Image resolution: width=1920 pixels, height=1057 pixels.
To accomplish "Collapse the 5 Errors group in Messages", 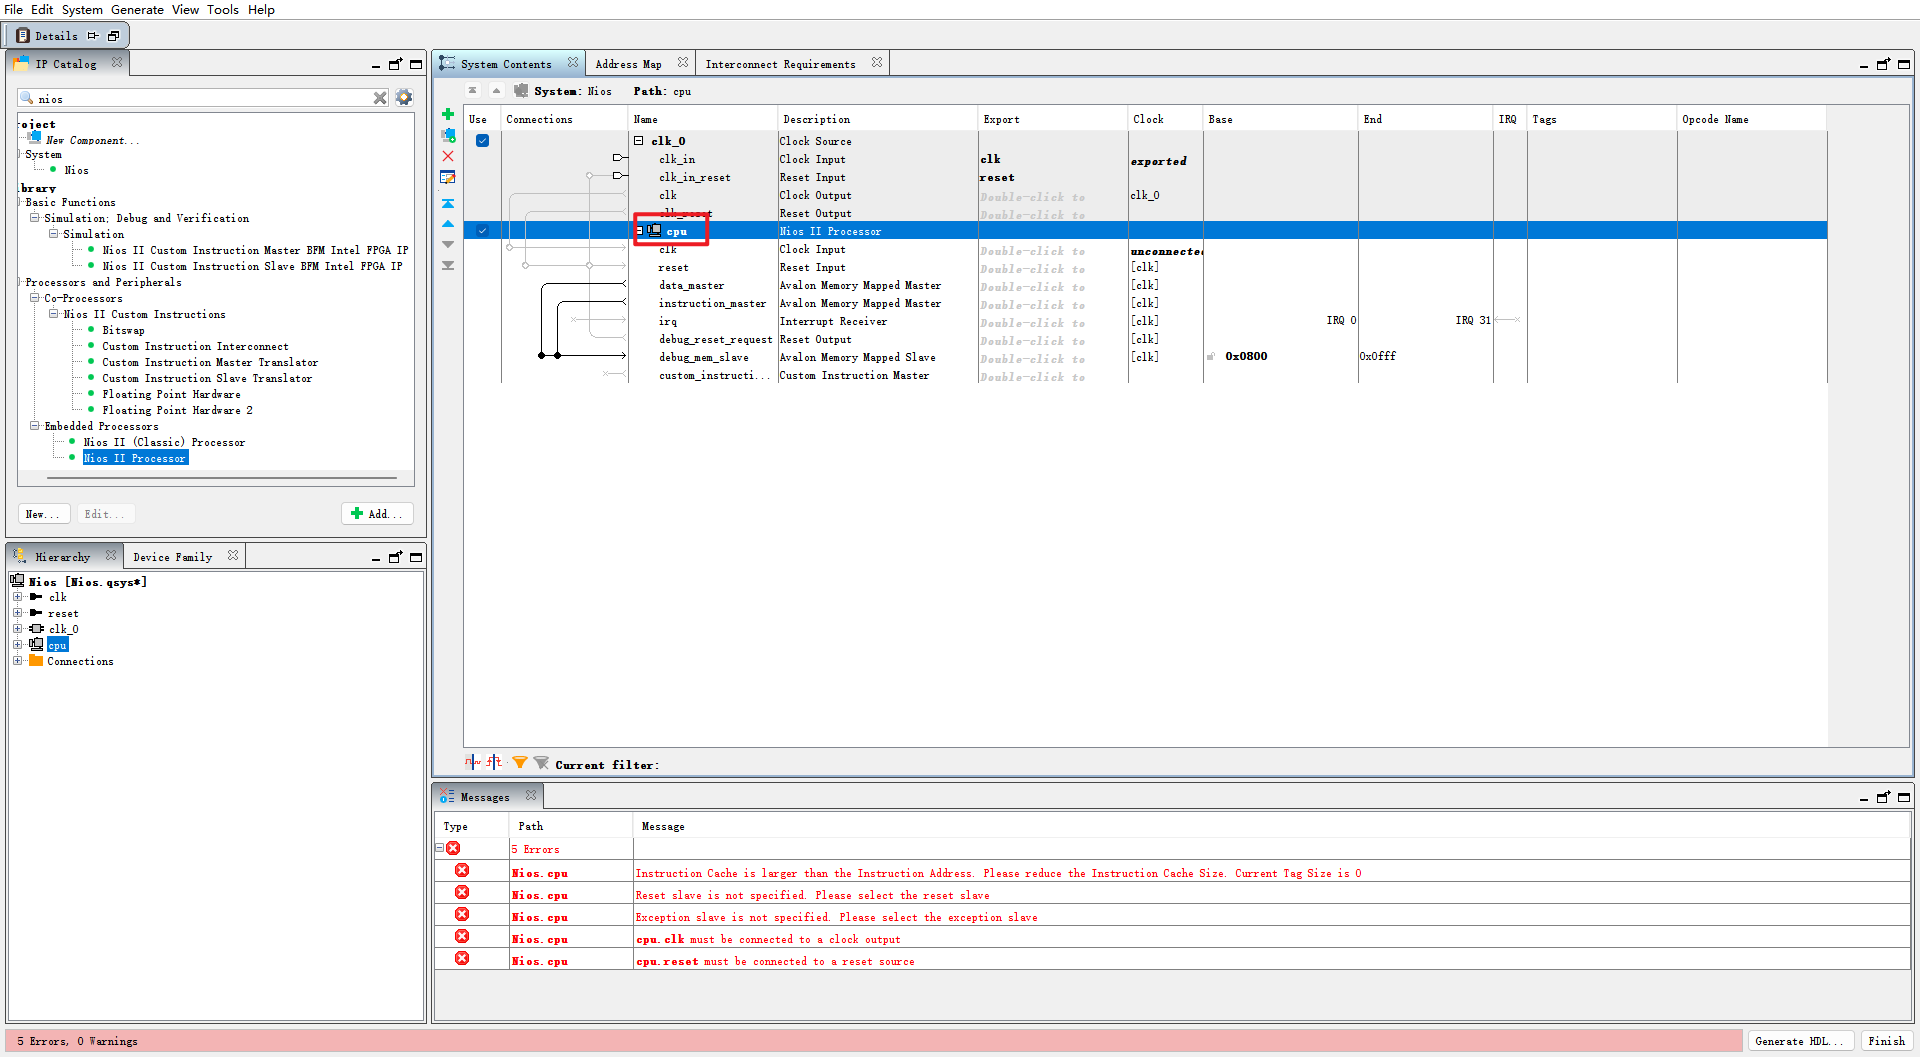I will coord(439,848).
